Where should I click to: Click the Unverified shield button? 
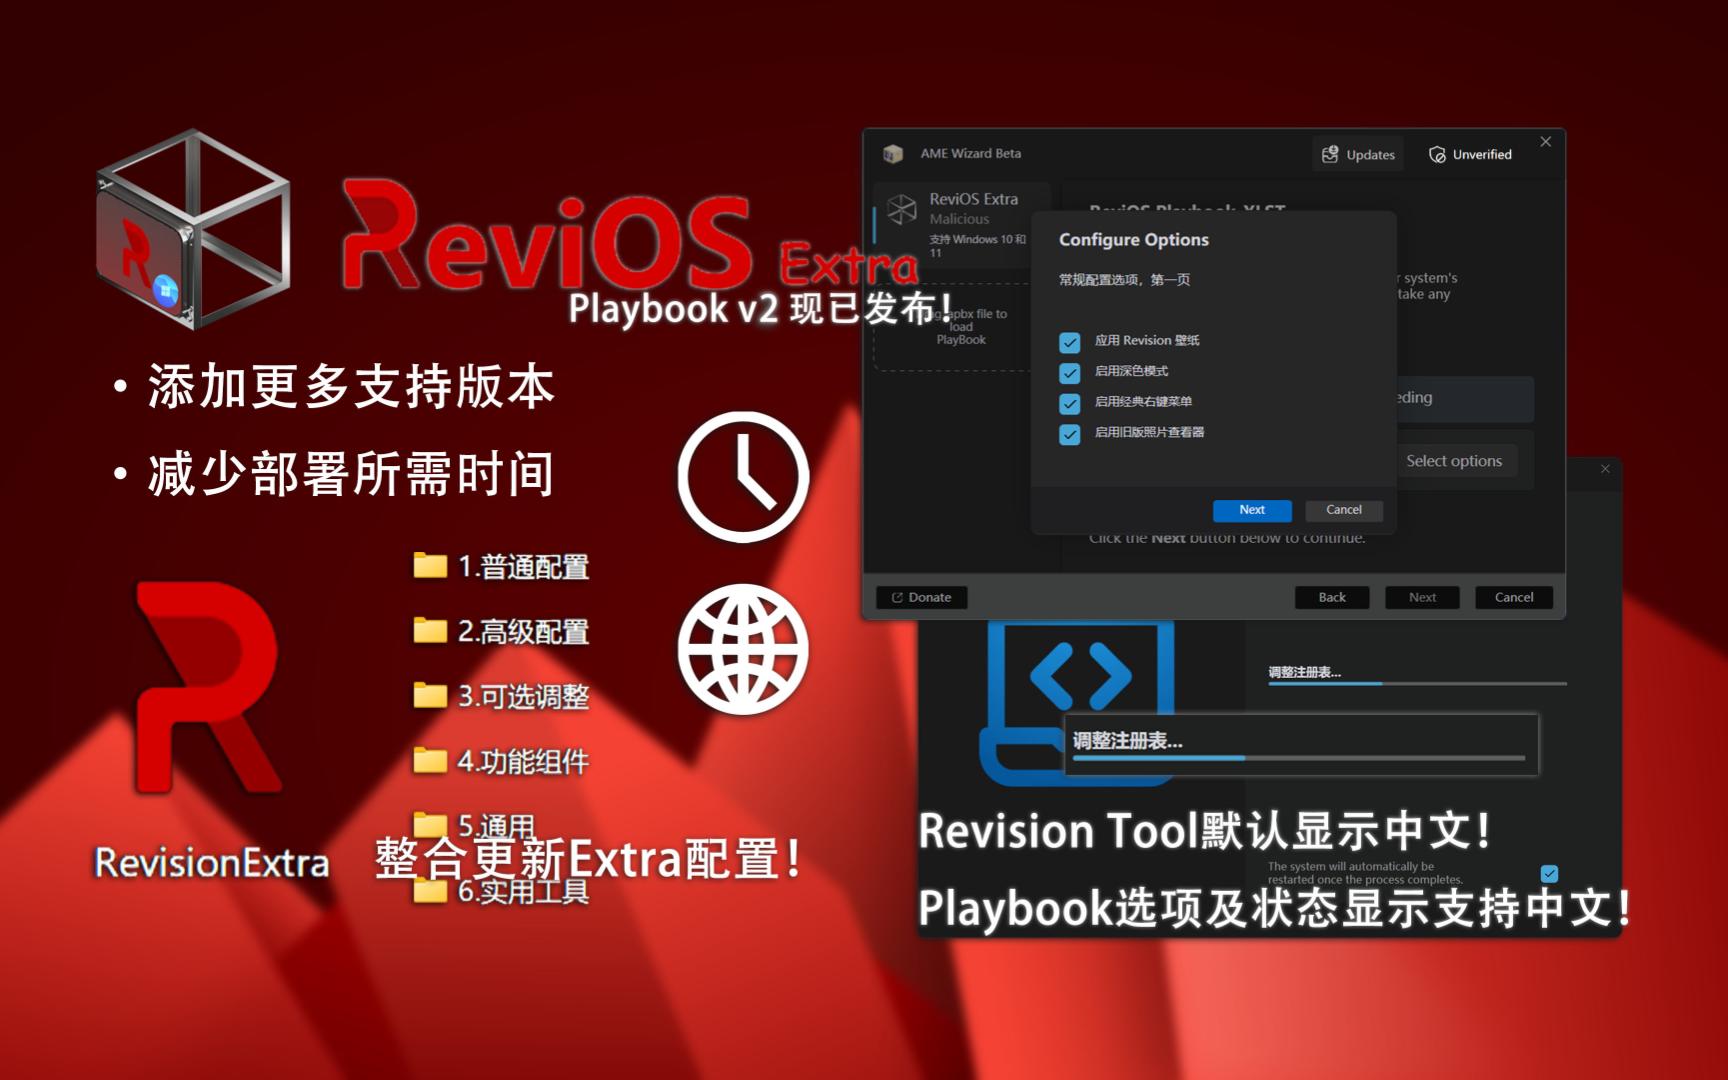(x=1470, y=154)
